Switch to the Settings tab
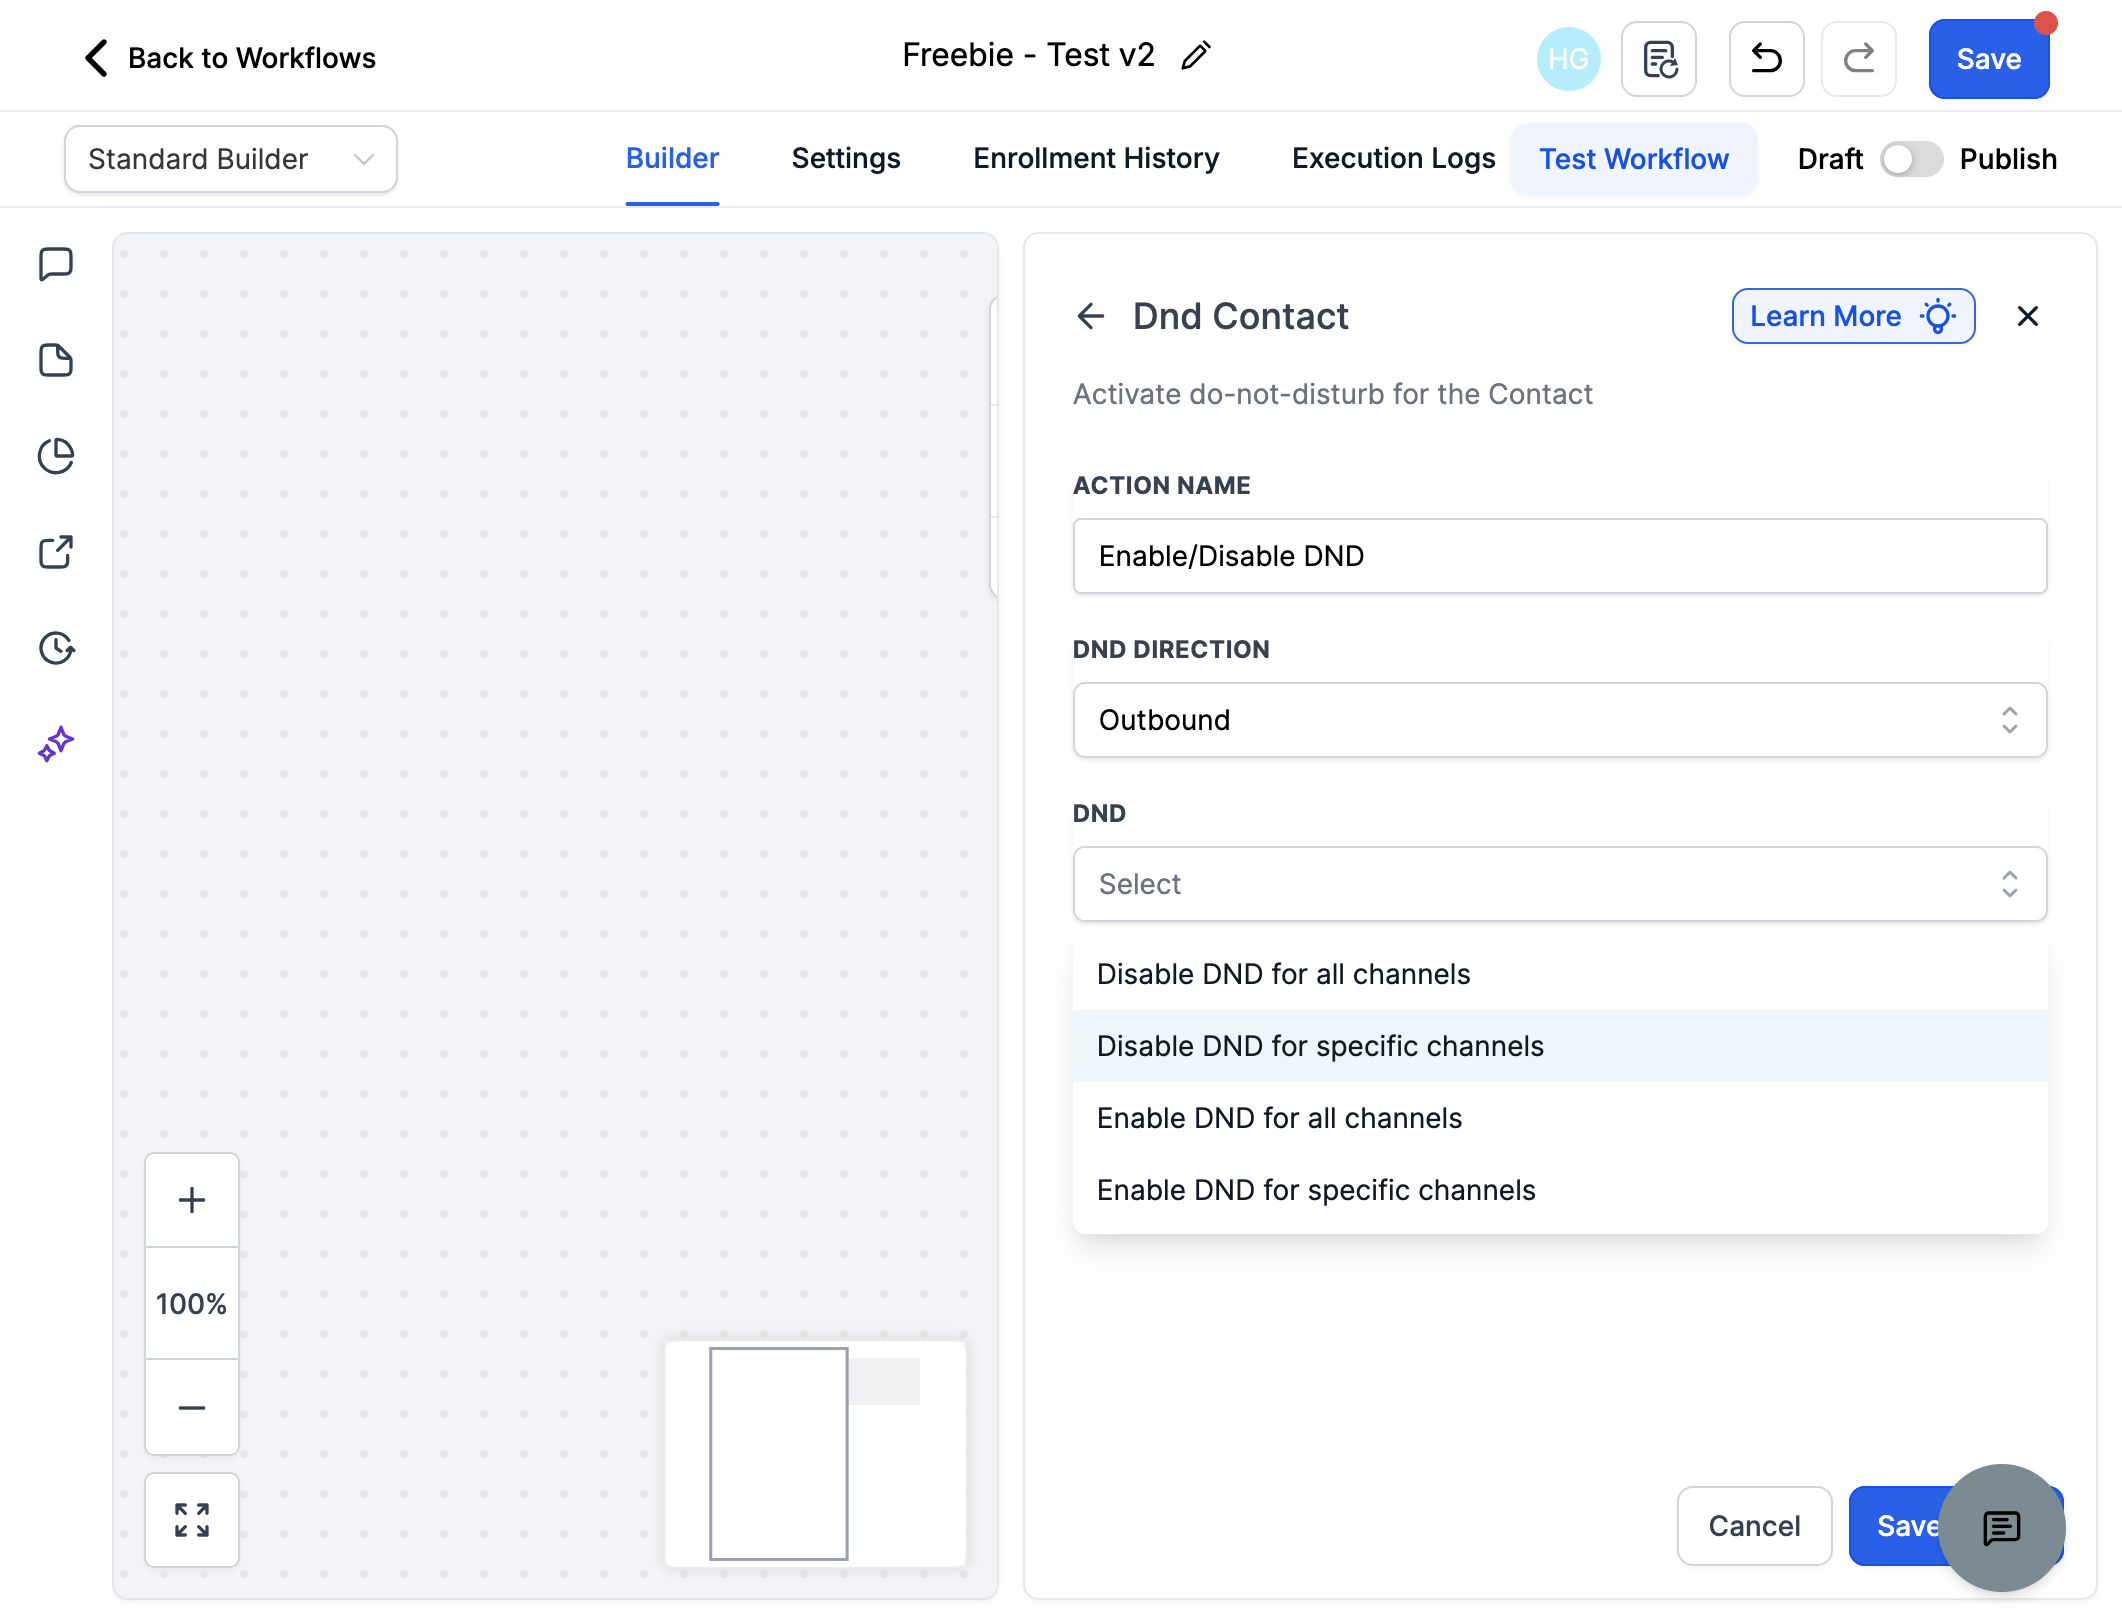The width and height of the screenshot is (2122, 1624). pyautogui.click(x=846, y=159)
